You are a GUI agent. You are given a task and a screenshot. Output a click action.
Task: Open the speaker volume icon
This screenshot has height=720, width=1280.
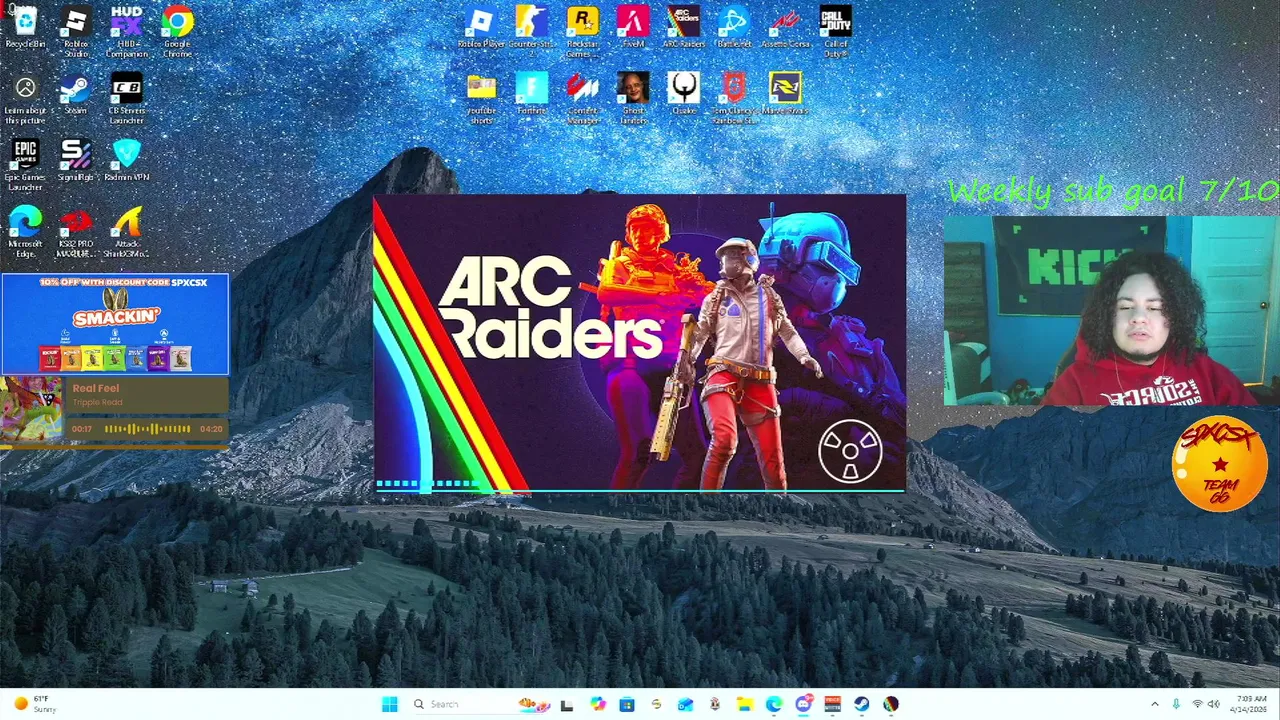(1214, 704)
